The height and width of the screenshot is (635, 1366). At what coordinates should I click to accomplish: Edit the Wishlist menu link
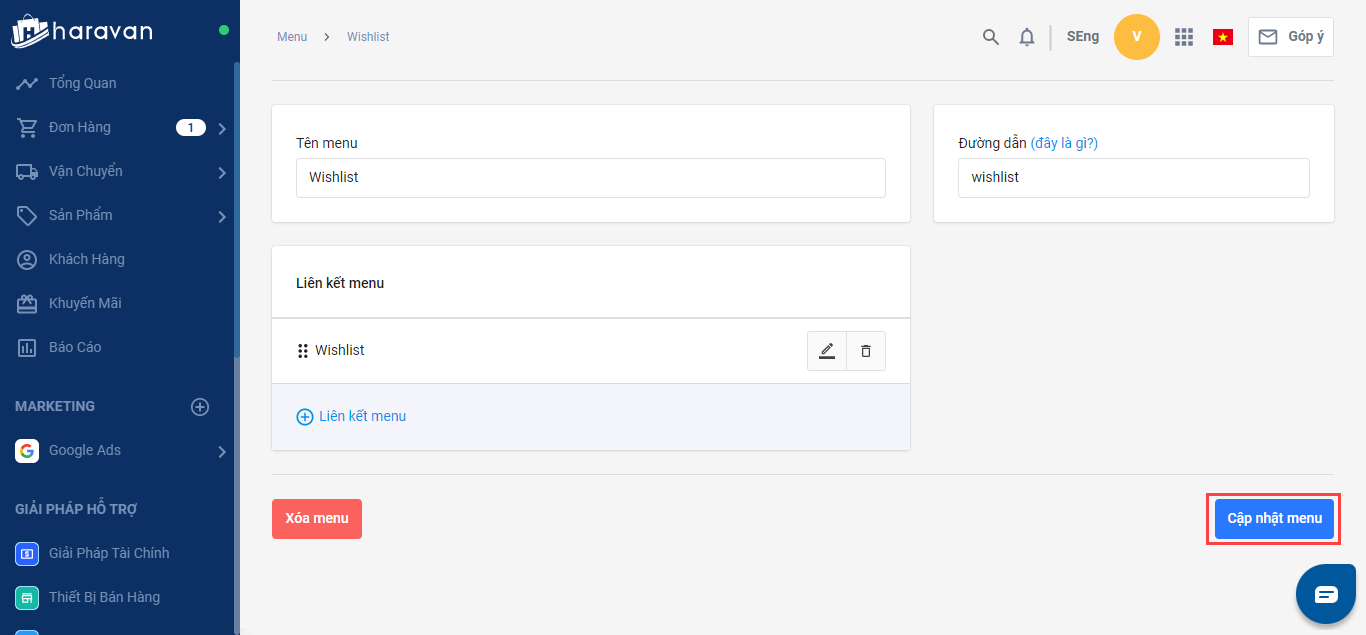(827, 351)
